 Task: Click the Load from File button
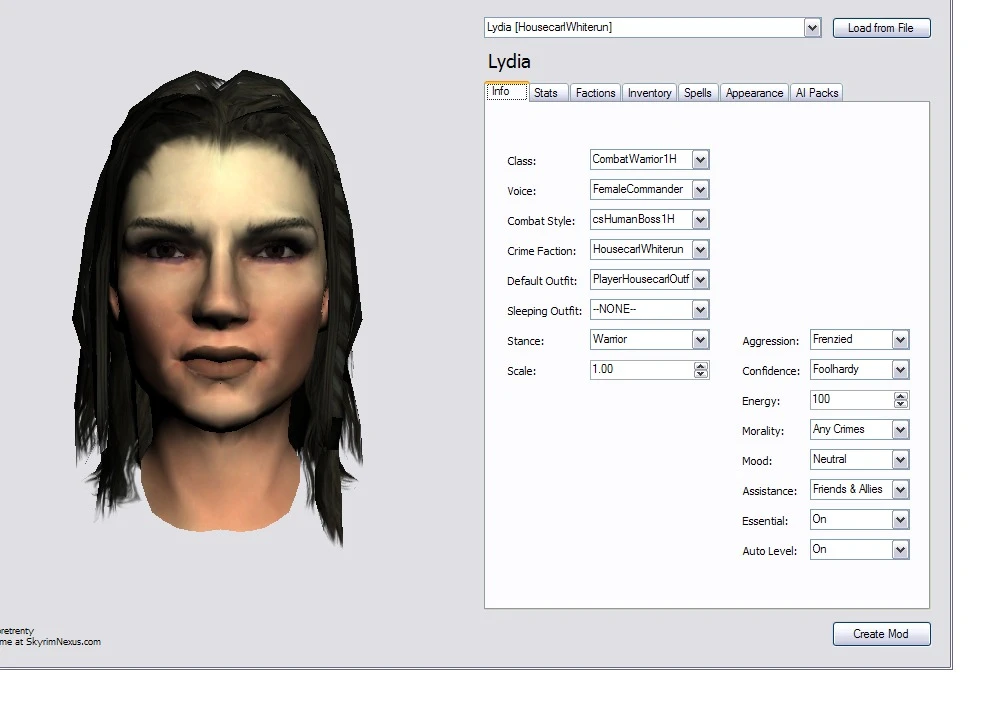(x=881, y=28)
